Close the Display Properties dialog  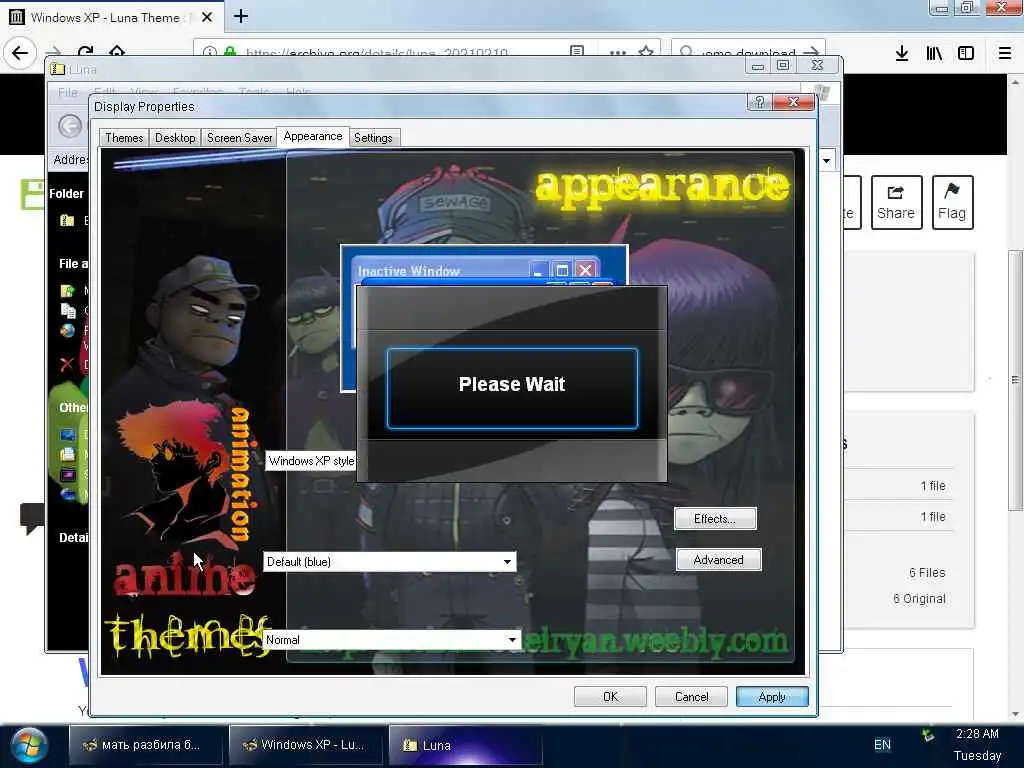793,102
